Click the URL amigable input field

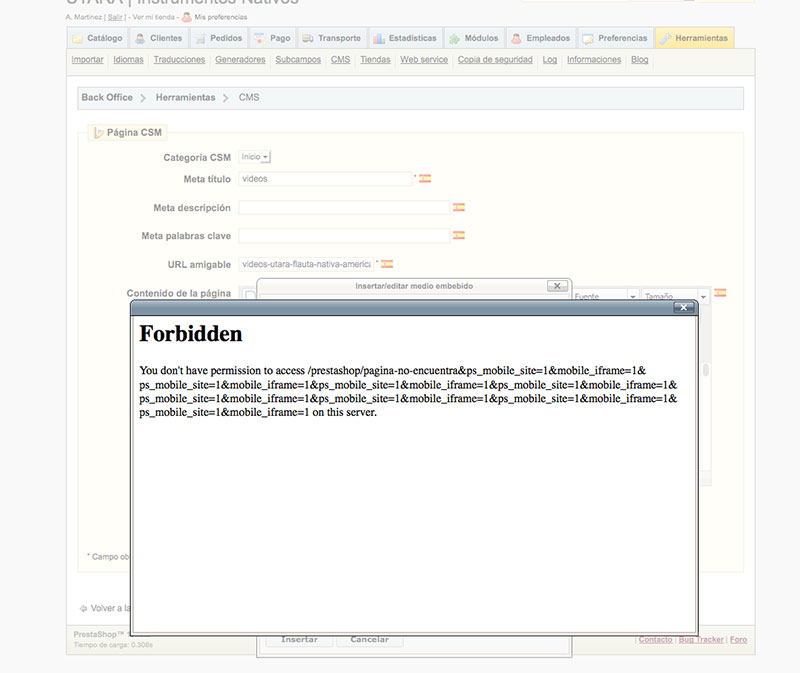[306, 264]
